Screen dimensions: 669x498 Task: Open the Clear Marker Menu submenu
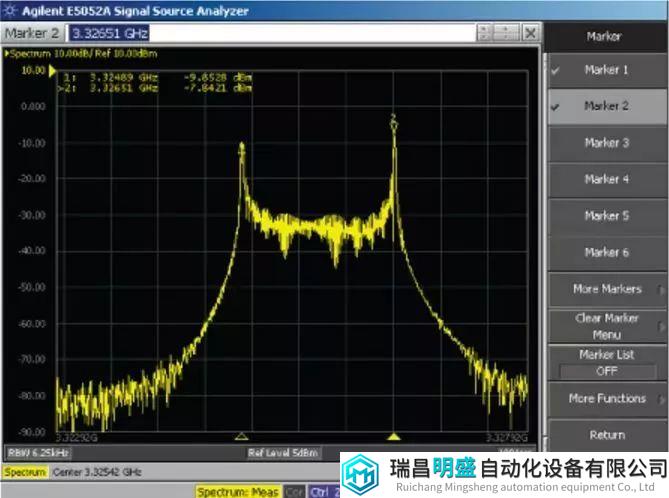[607, 326]
